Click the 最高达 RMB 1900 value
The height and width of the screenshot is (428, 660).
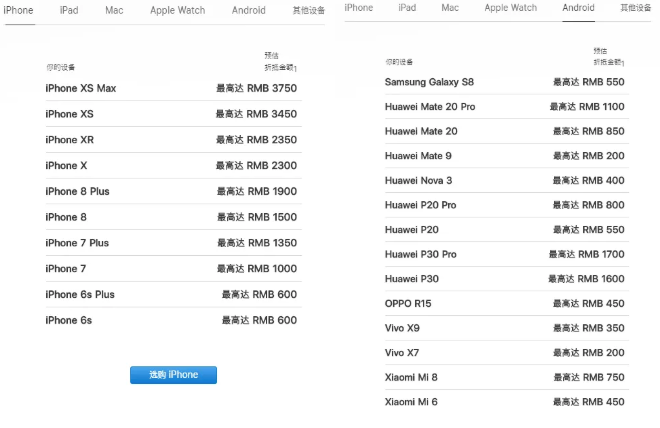point(257,191)
